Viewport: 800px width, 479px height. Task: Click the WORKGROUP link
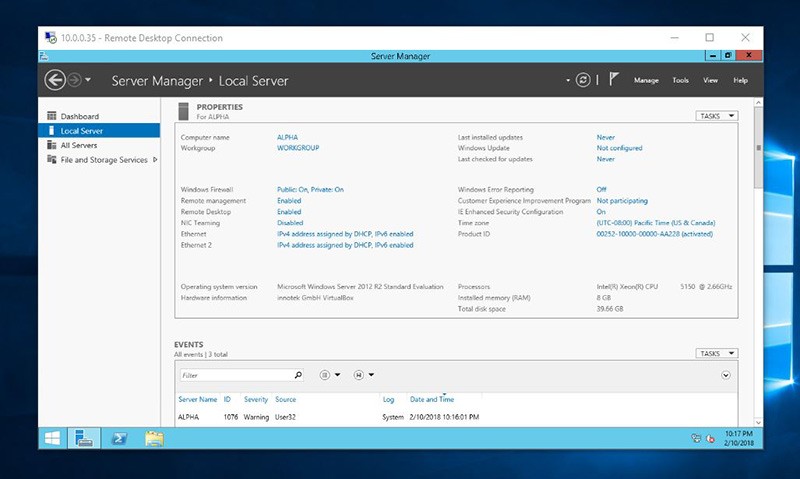pyautogui.click(x=298, y=148)
